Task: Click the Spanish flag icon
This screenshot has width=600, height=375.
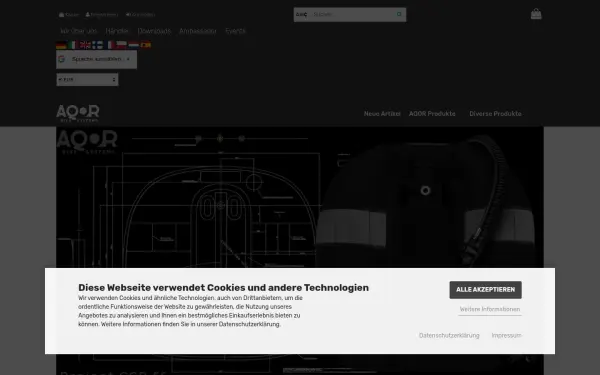Action: pos(146,45)
